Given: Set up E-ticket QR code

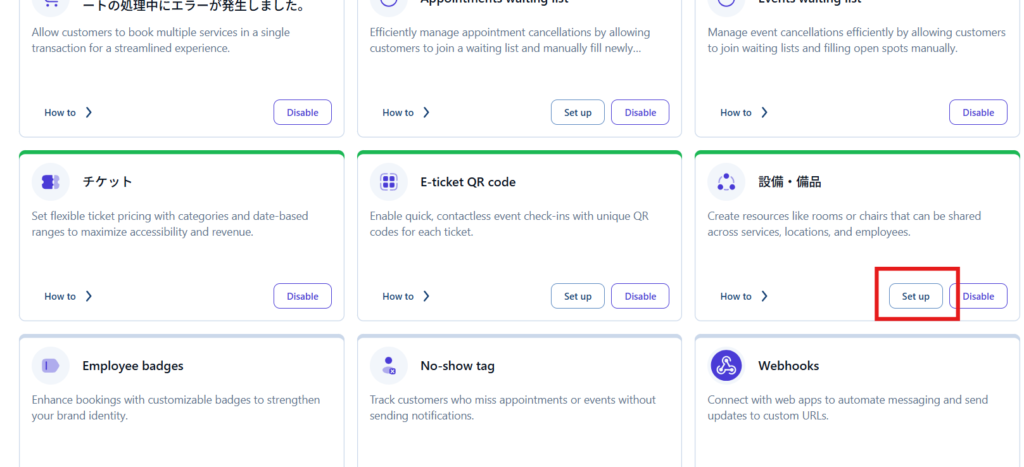Looking at the screenshot, I should point(578,296).
